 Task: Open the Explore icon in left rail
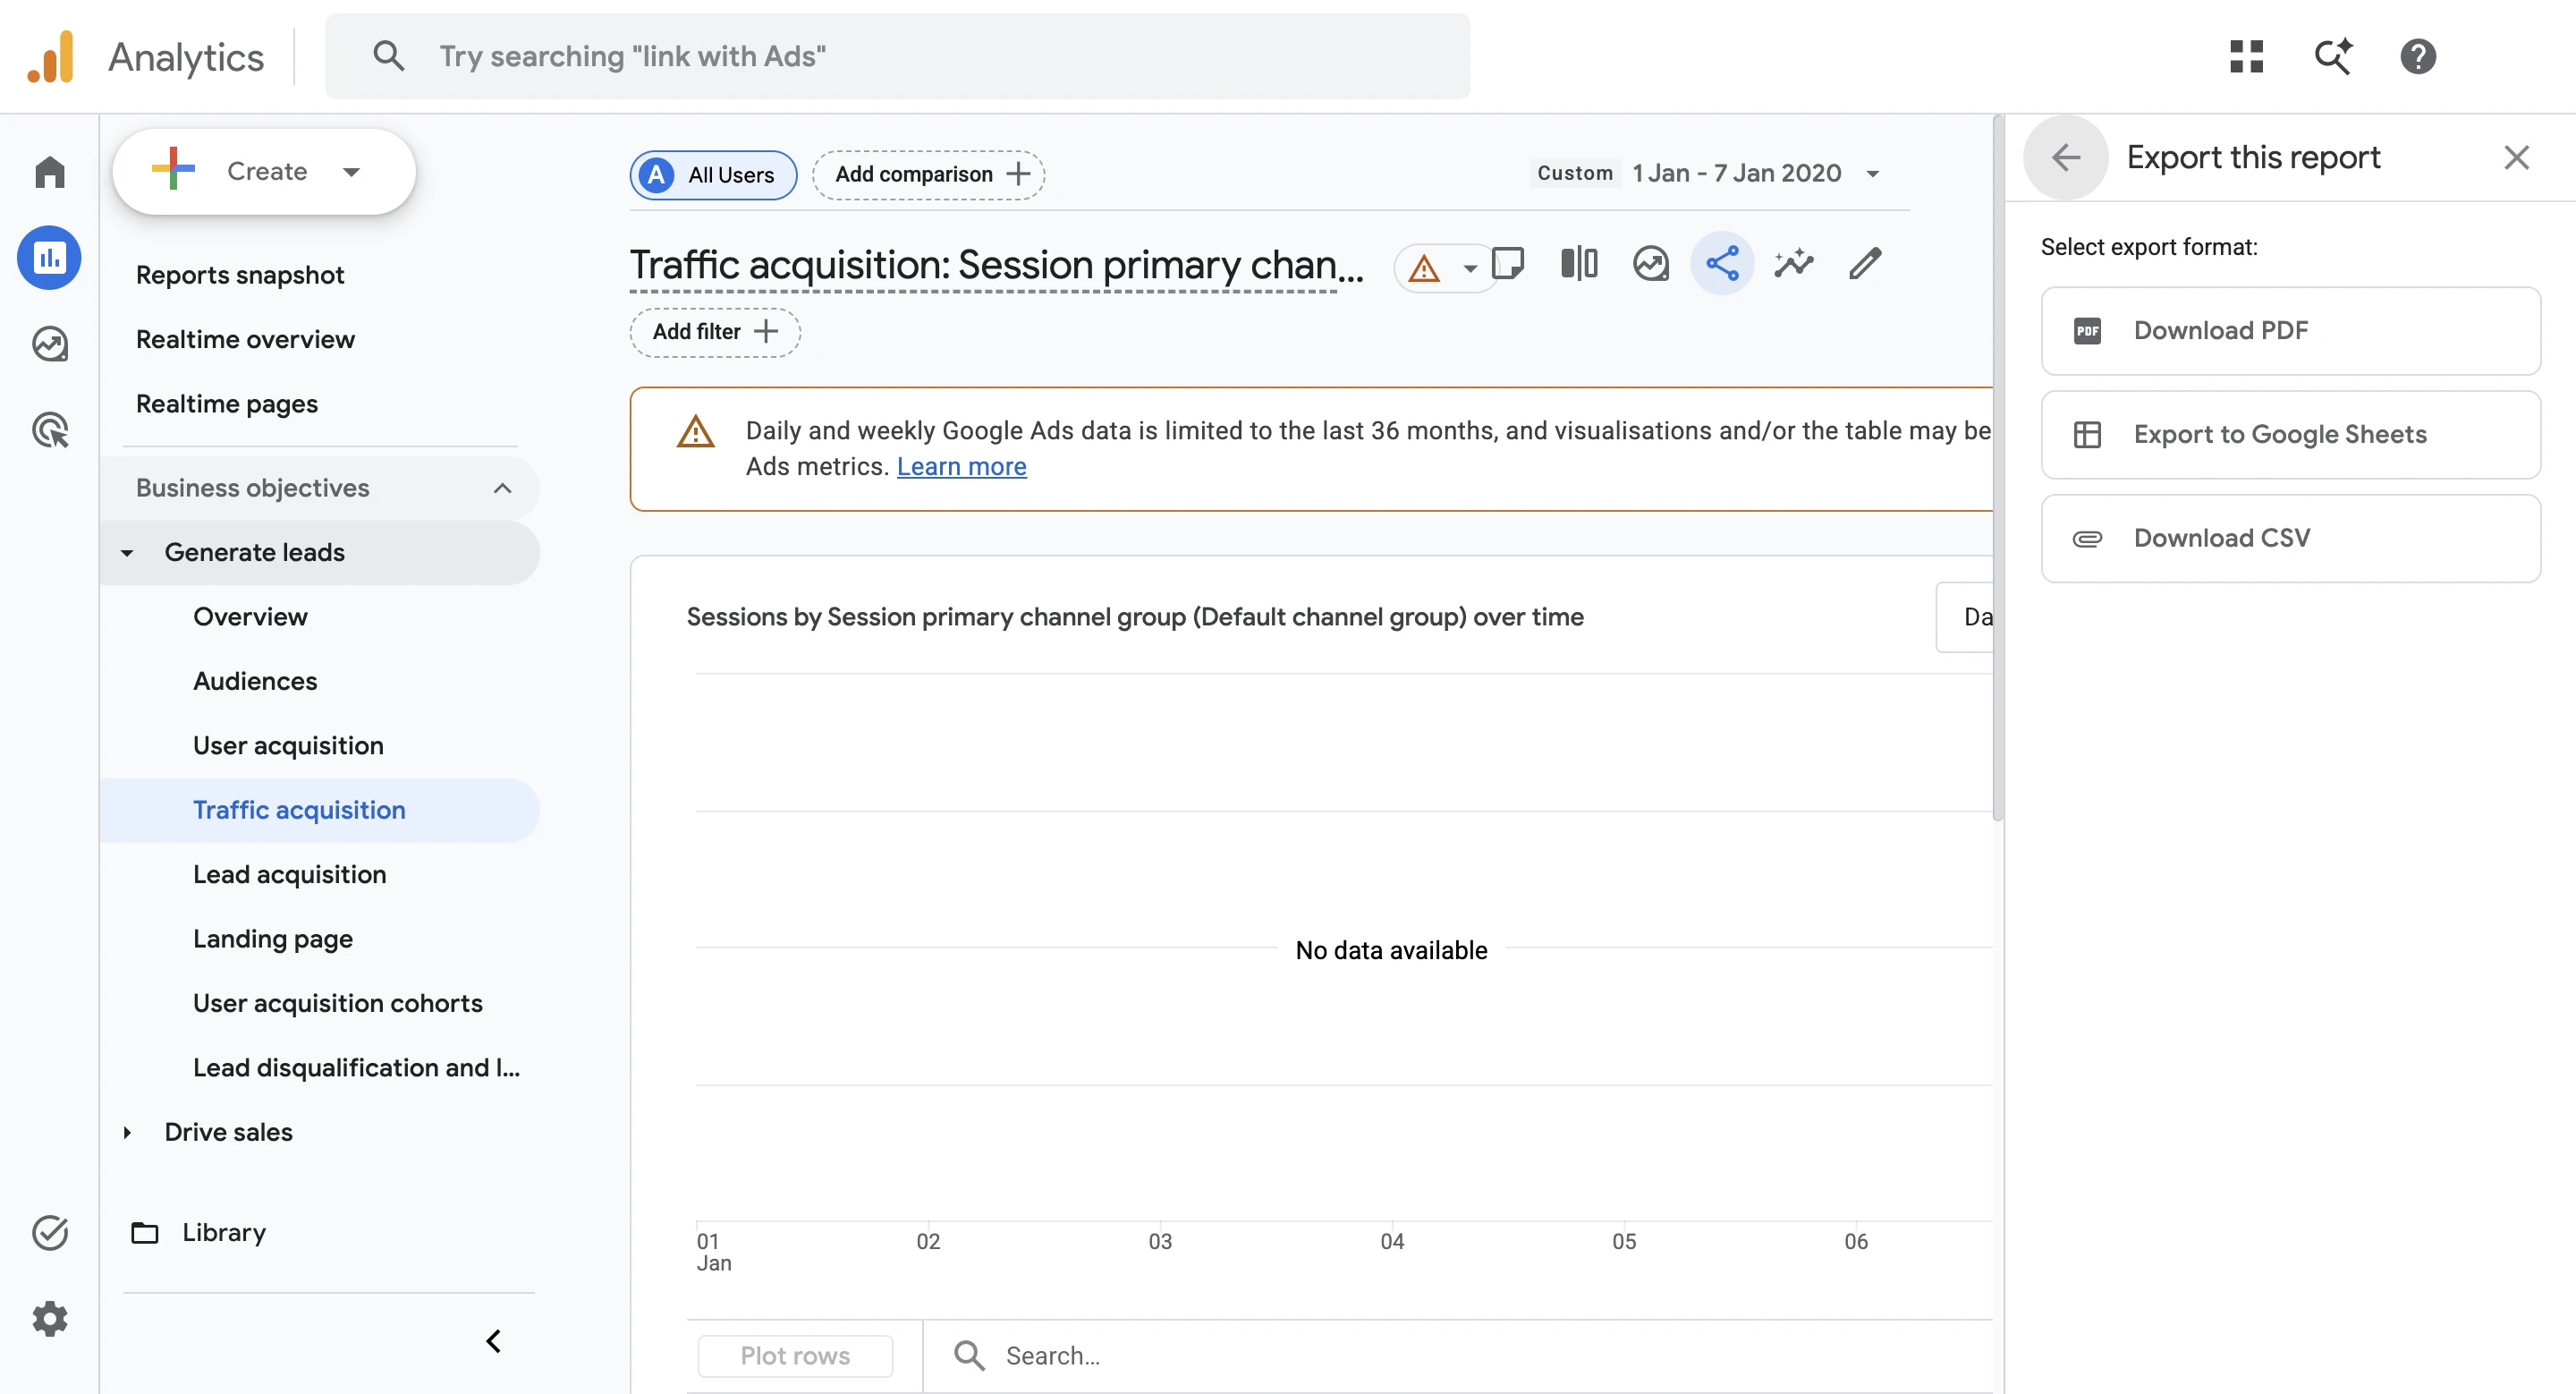(x=49, y=344)
